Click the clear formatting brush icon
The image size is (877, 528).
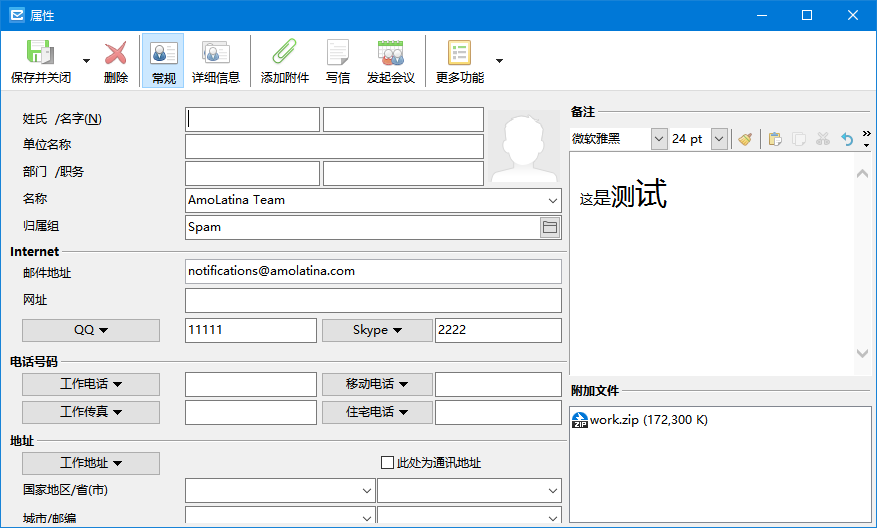pyautogui.click(x=745, y=139)
